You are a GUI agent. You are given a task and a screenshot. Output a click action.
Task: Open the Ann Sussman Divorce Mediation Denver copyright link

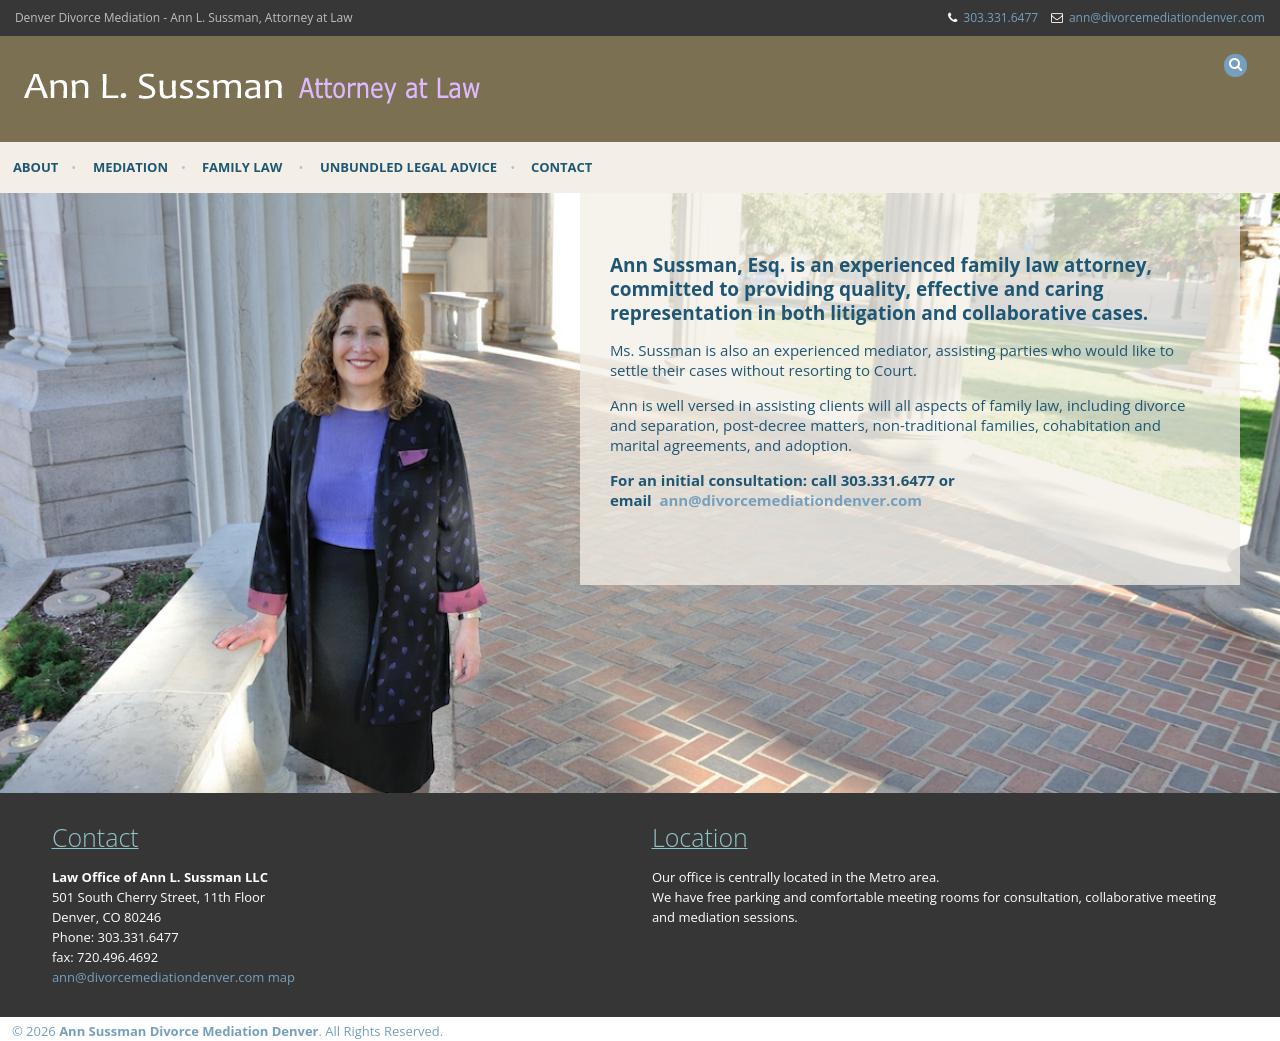(189, 1031)
